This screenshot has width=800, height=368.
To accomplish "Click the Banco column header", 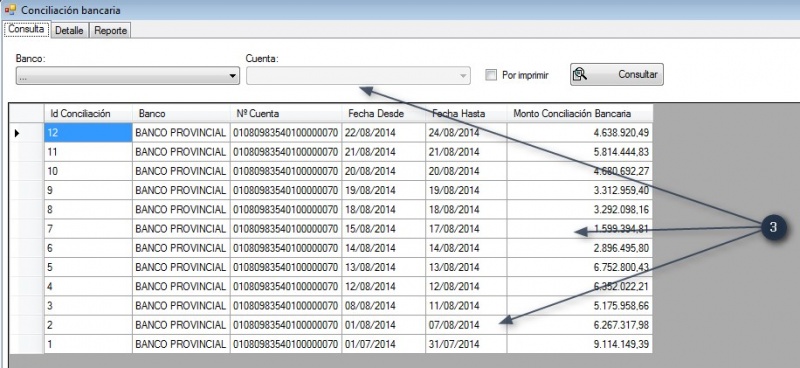I will 181,113.
